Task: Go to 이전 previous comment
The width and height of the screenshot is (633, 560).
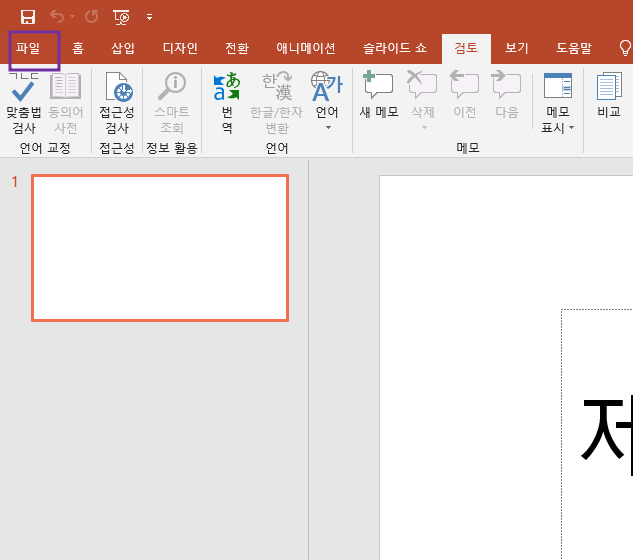Action: point(465,95)
